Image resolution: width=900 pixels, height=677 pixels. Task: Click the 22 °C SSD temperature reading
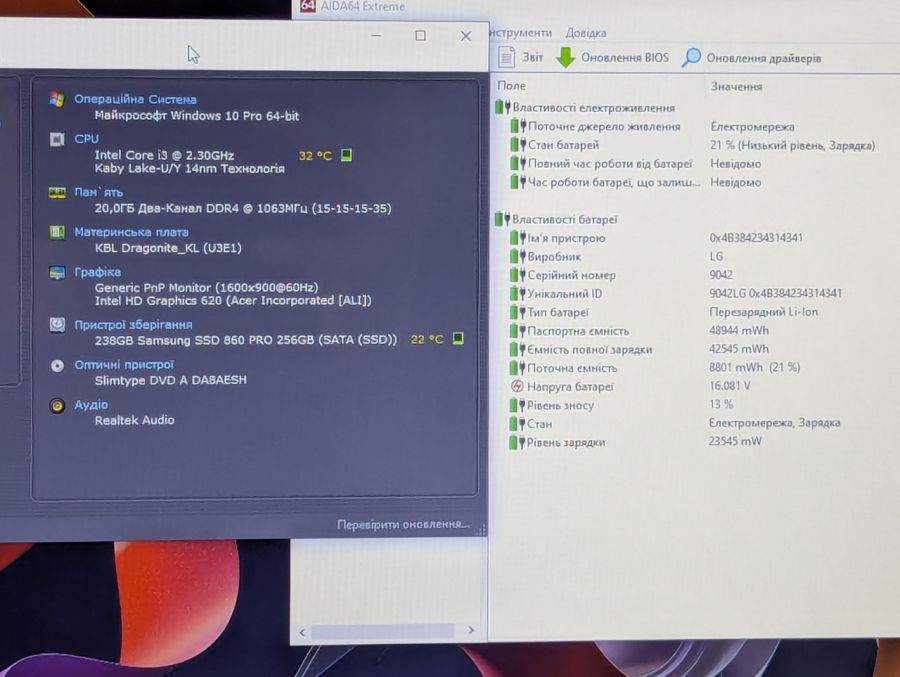tap(427, 339)
